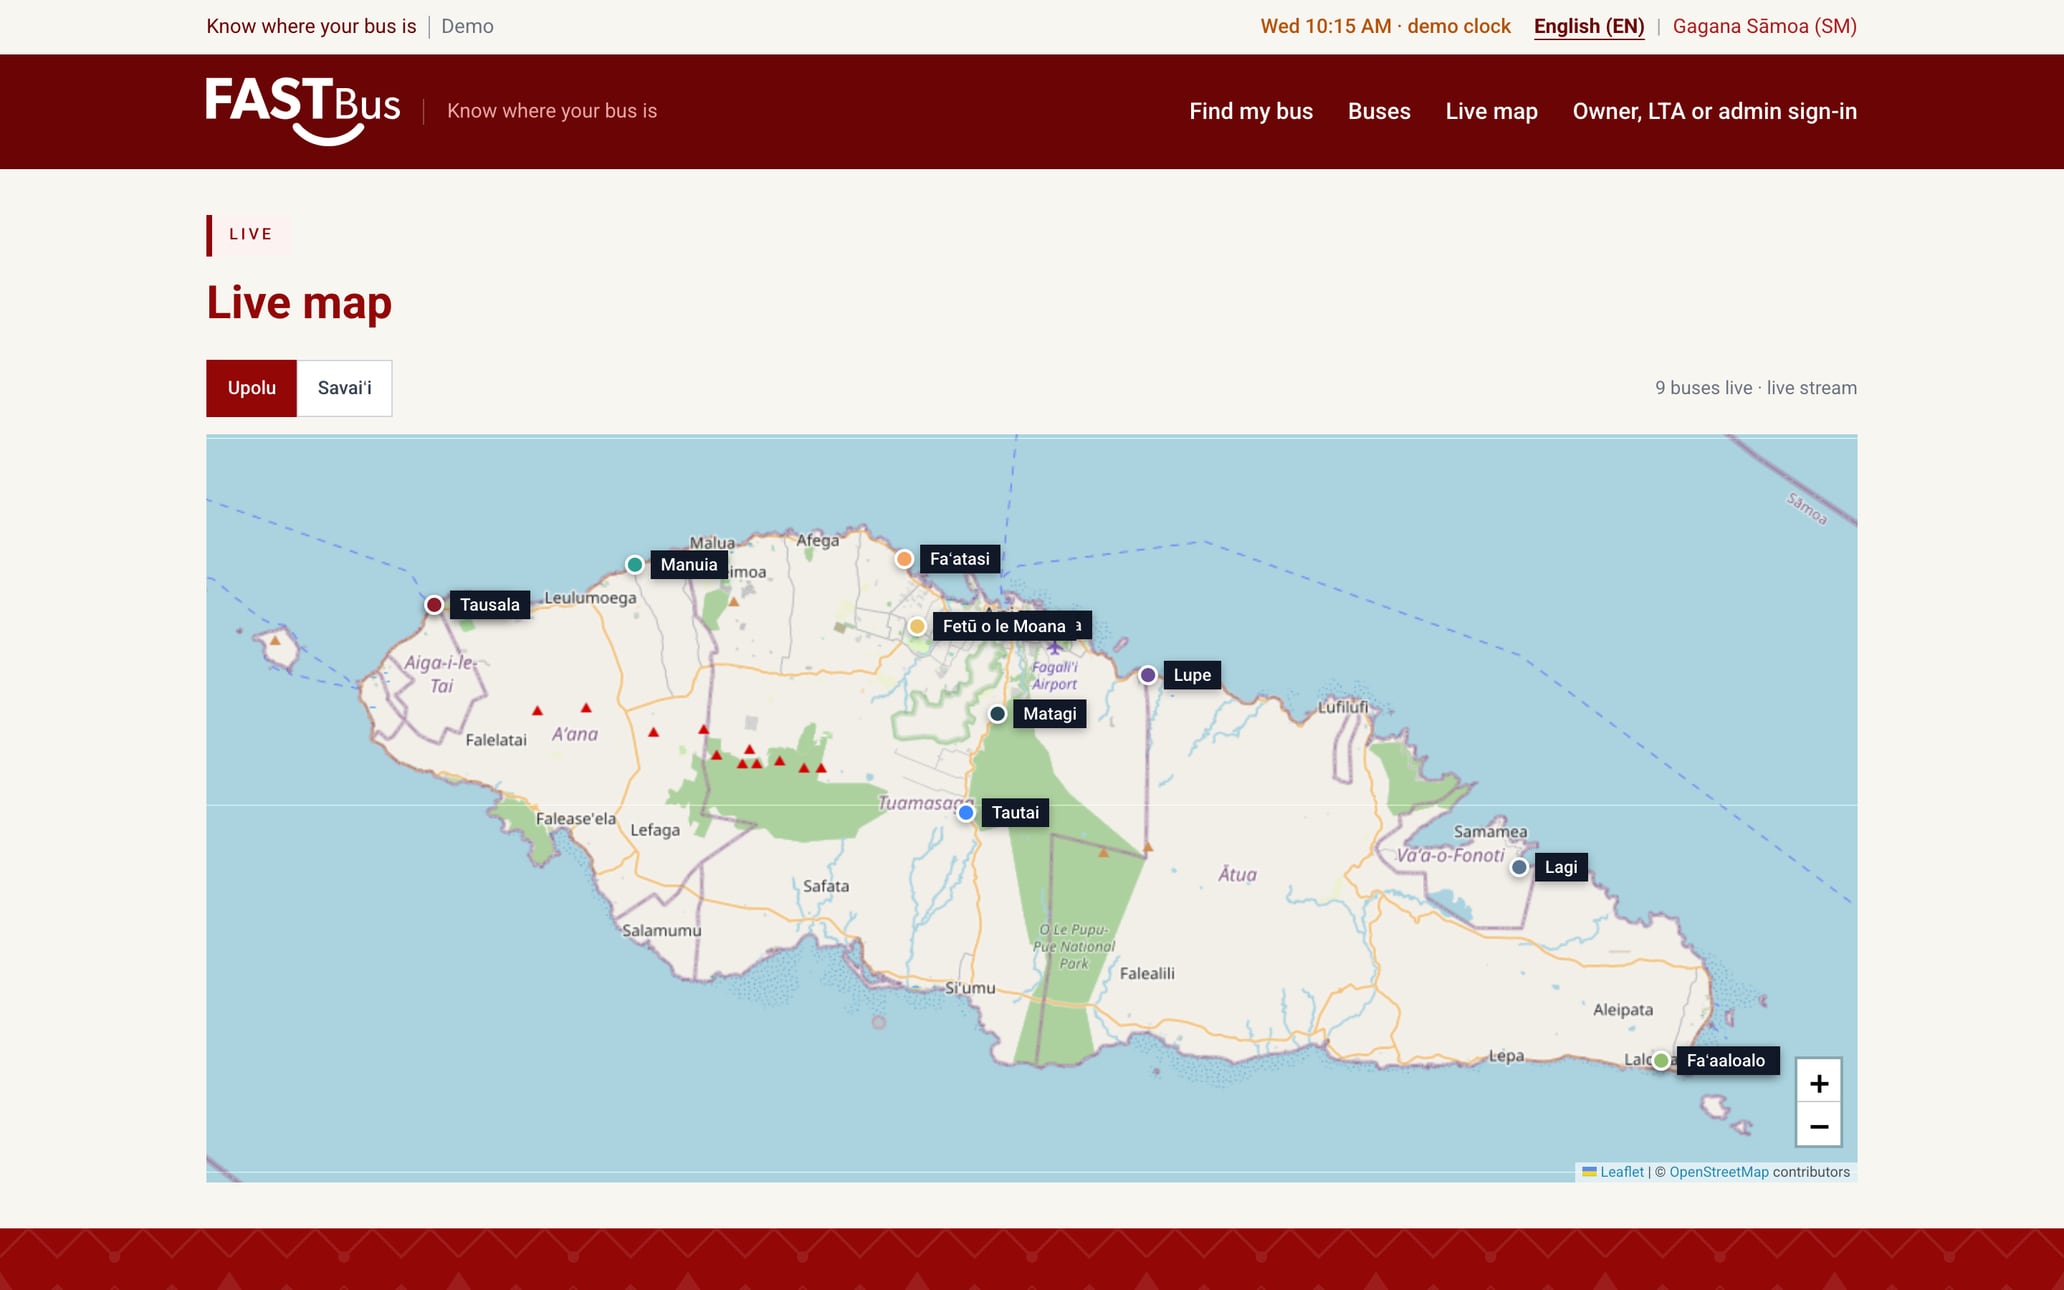This screenshot has height=1290, width=2064.
Task: Click the Manuia bus label
Action: [689, 565]
